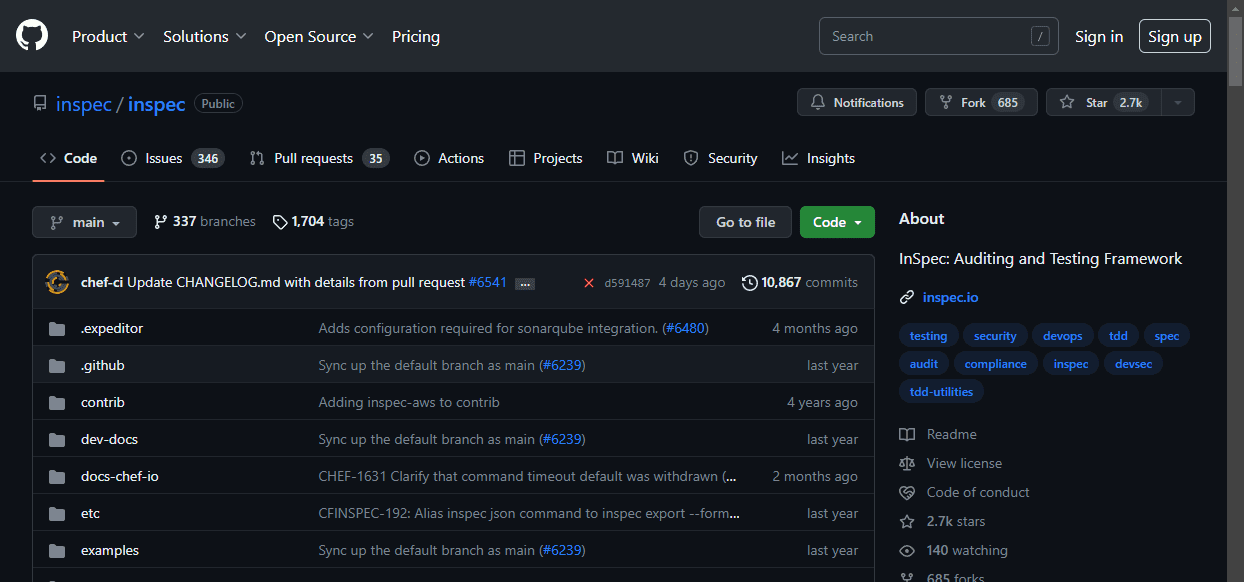Viewport: 1244px width, 582px height.
Task: Open the star lists dropdown arrow
Action: [x=1178, y=102]
